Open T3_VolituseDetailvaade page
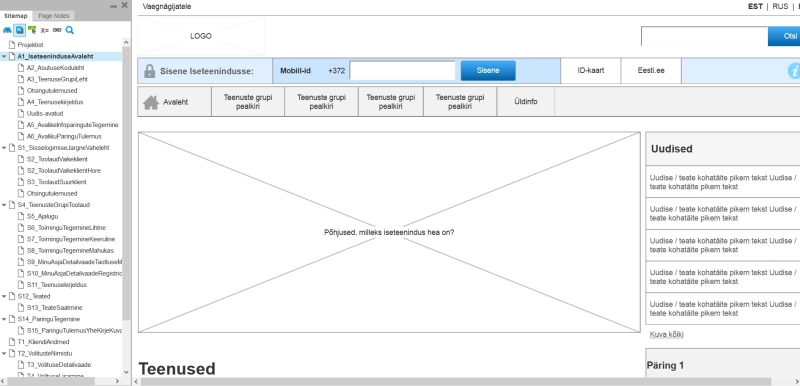The image size is (800, 386). click(59, 365)
